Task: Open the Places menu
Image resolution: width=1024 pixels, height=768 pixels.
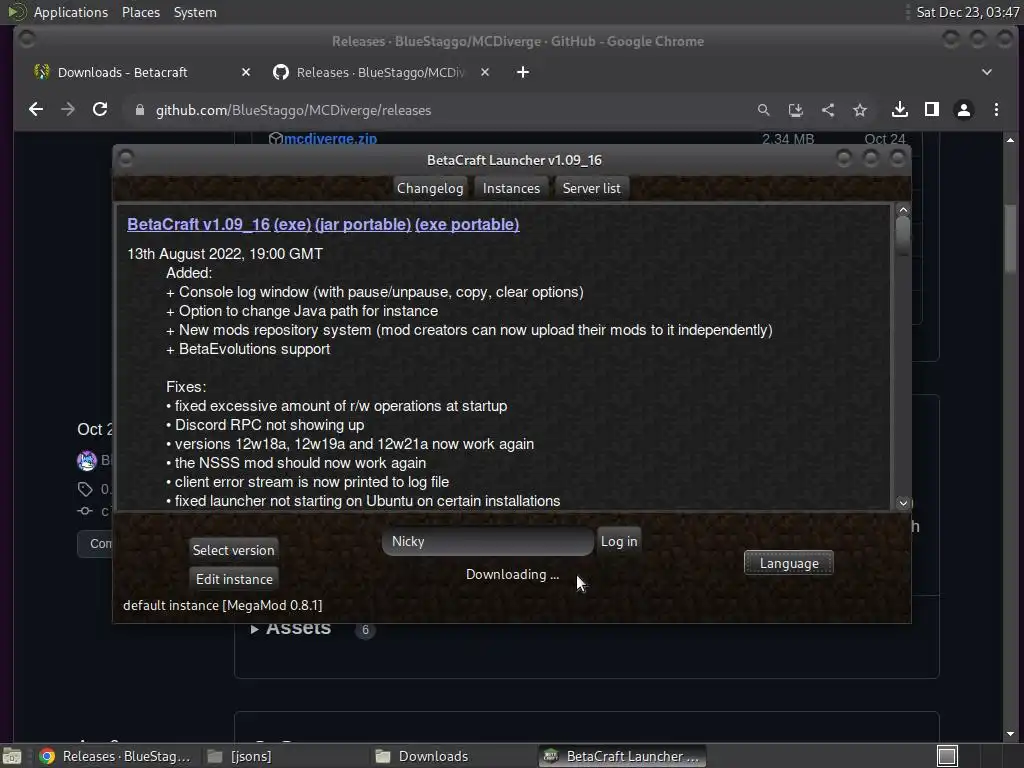Action: click(x=141, y=12)
